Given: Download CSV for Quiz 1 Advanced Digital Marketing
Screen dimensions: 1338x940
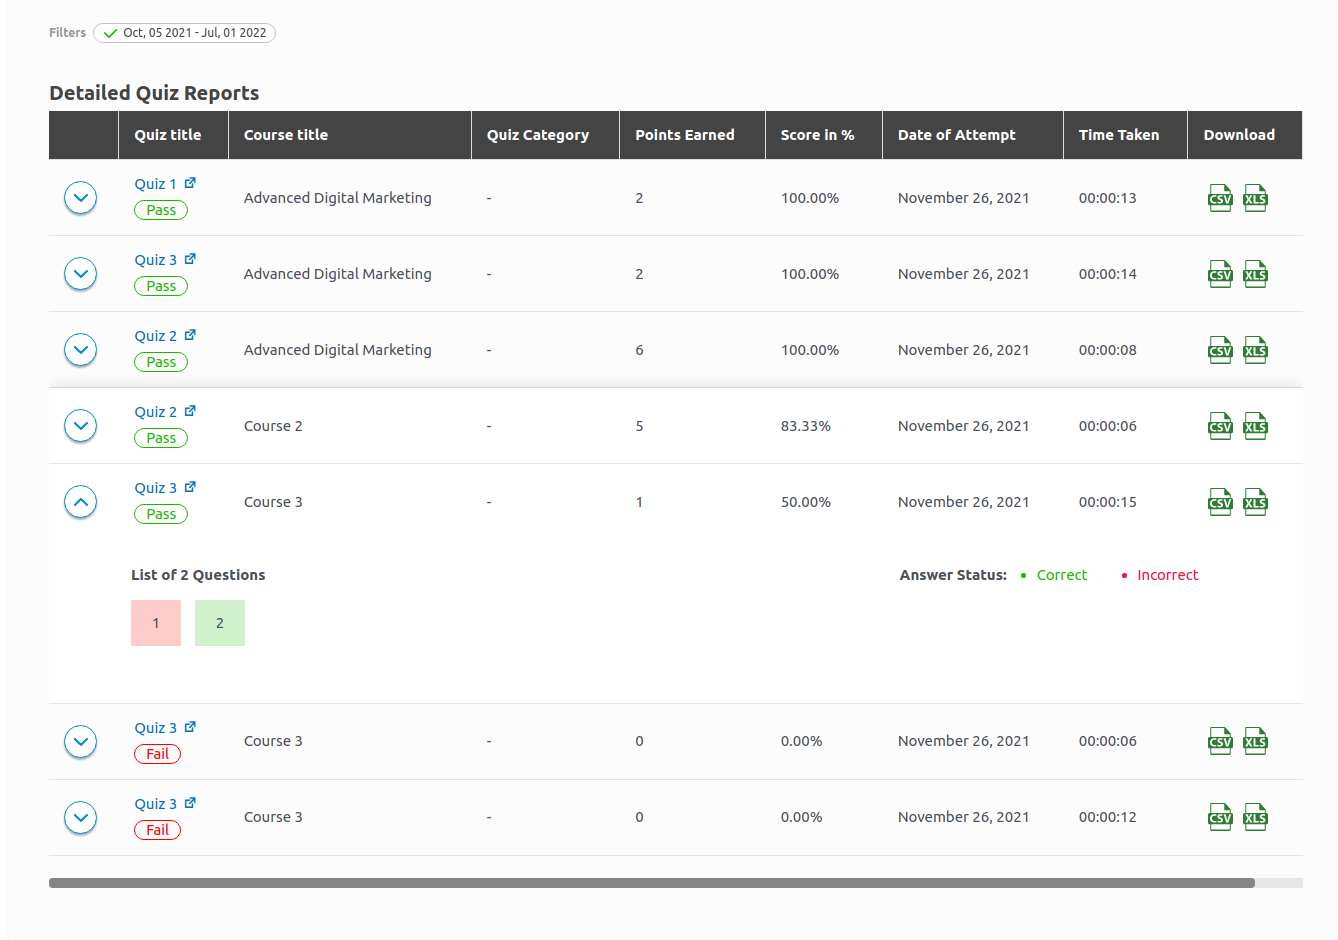Looking at the screenshot, I should pos(1220,198).
